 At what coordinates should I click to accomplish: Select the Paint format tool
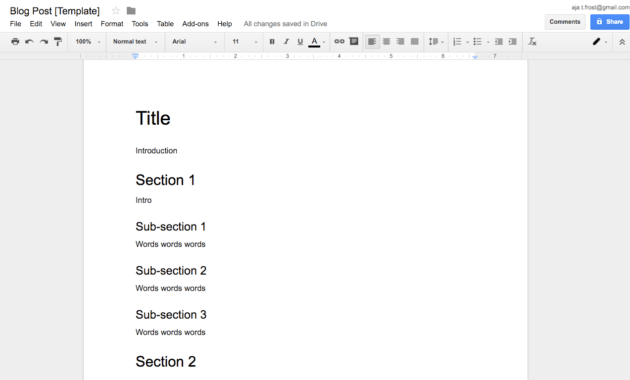[58, 41]
